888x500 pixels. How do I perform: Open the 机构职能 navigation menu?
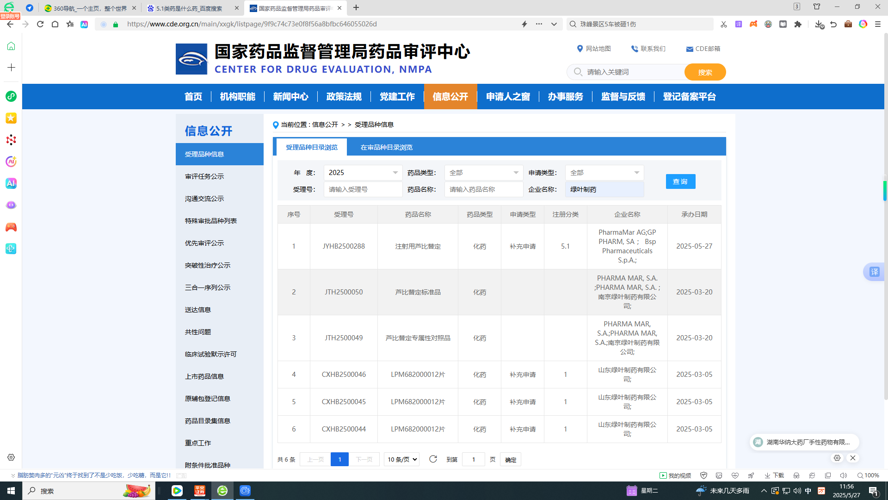(237, 97)
